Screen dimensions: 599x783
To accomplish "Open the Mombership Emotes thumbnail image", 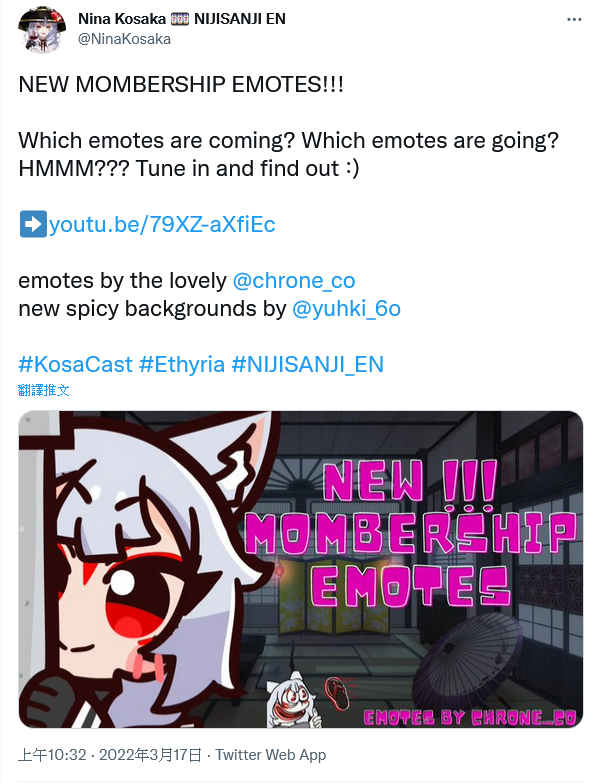I will [x=300, y=569].
